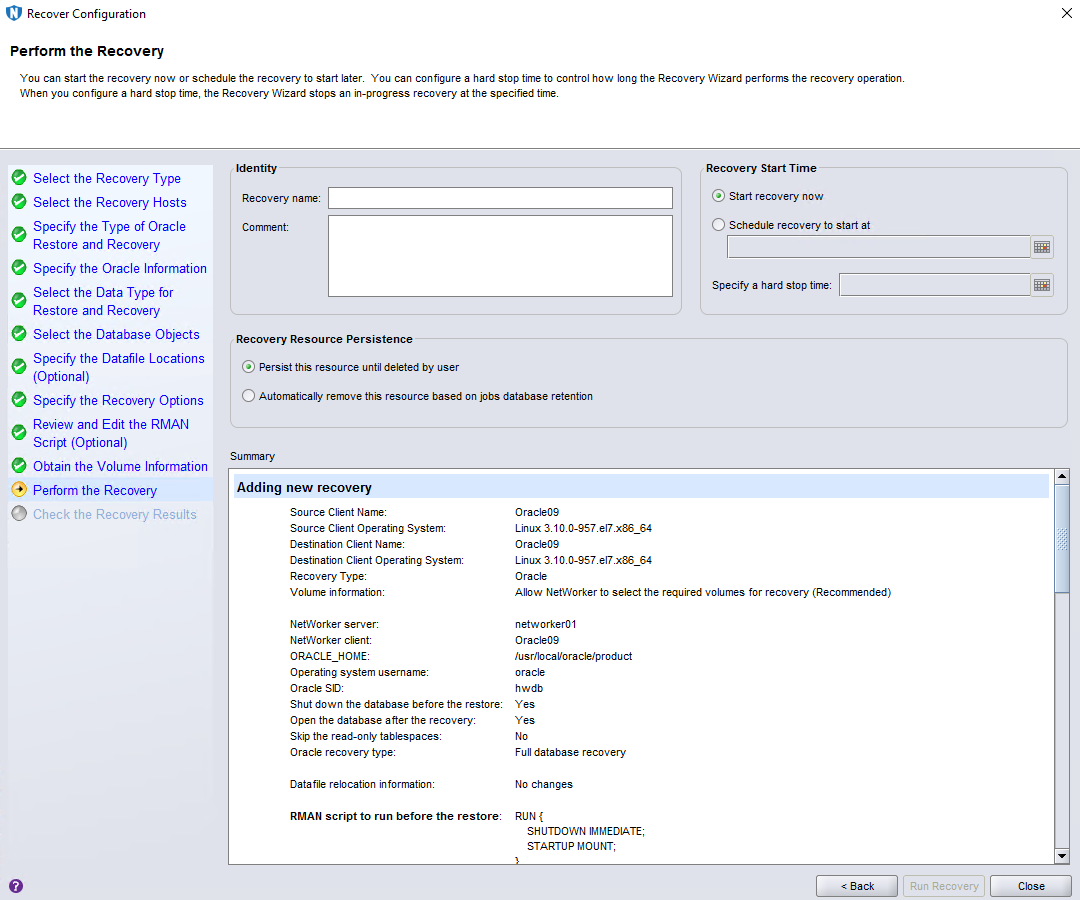1080x900 pixels.
Task: Choose Persist this resource until deleted by user
Action: pyautogui.click(x=248, y=367)
